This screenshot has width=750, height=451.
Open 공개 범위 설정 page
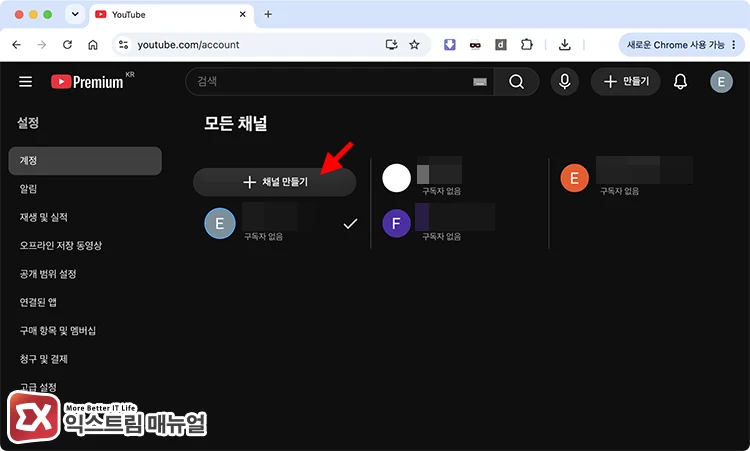pos(48,274)
